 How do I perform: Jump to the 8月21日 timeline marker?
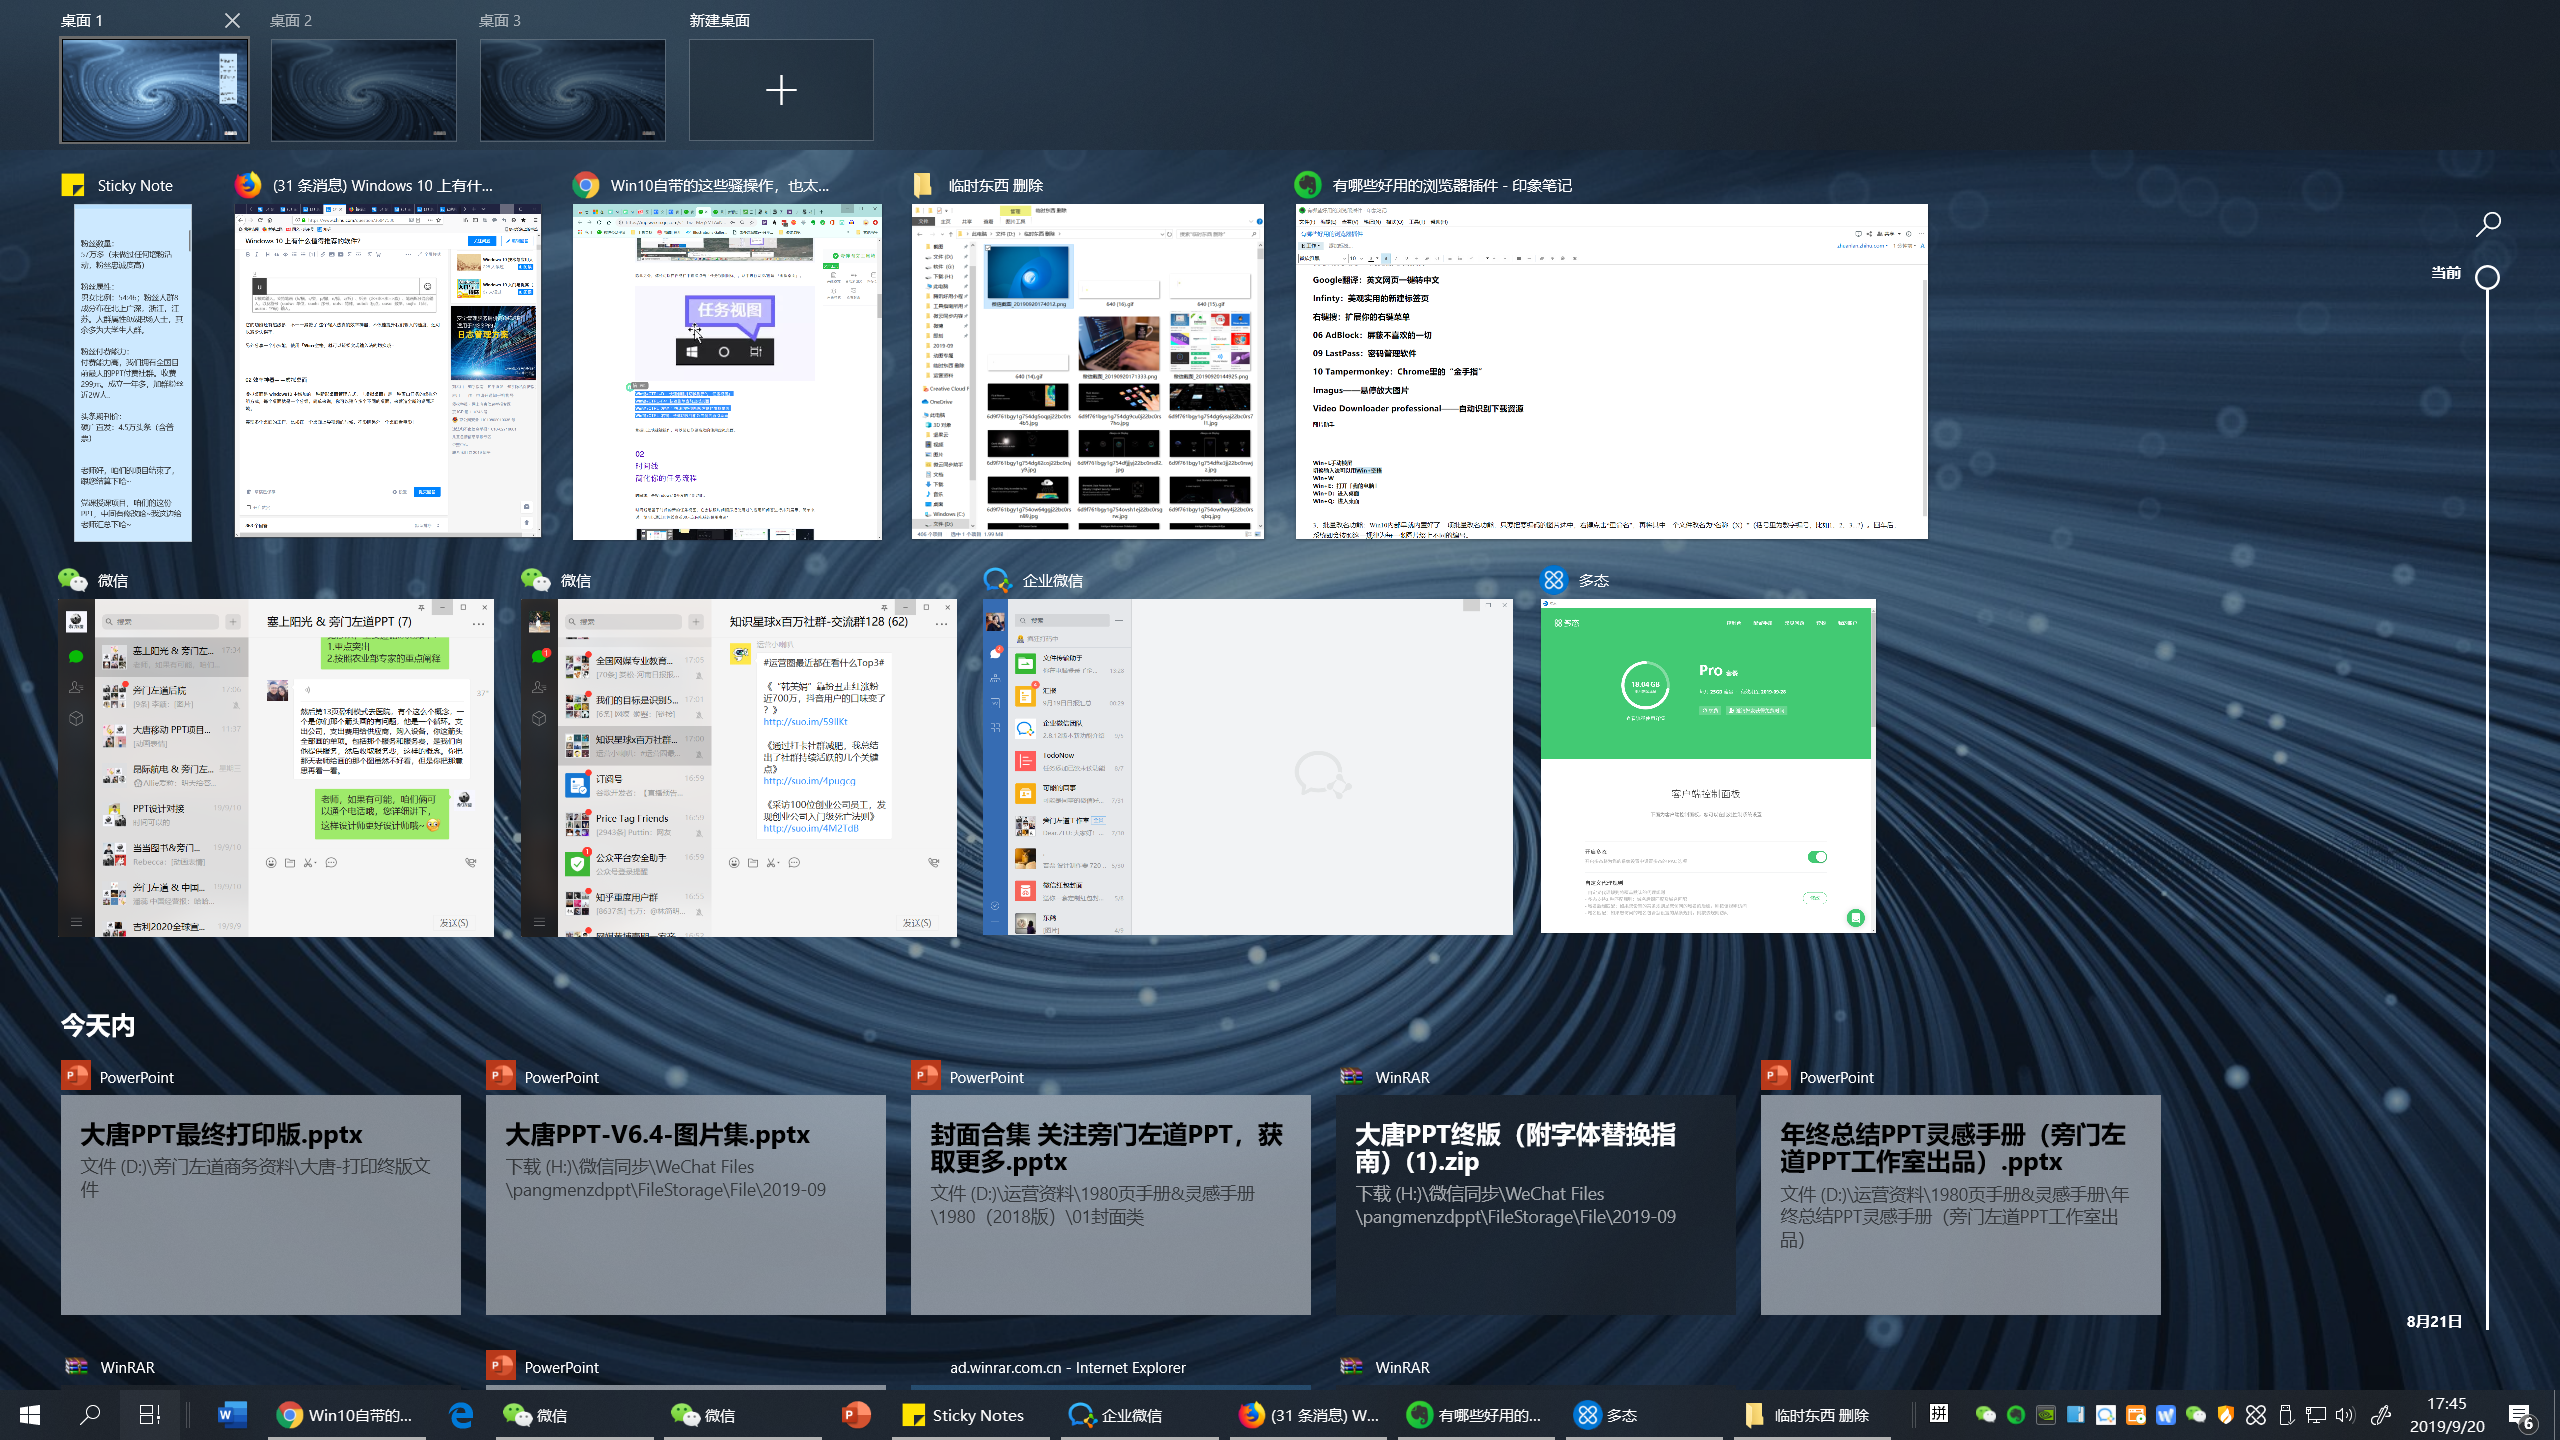click(2434, 1321)
